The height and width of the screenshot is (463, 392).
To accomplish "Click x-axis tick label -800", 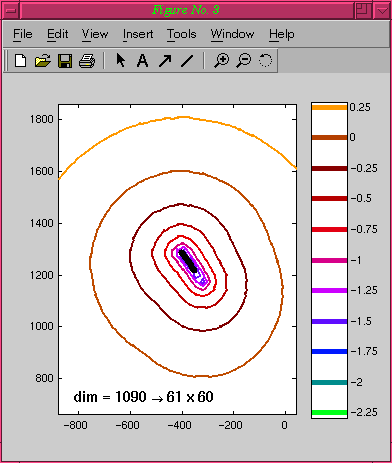I will [x=76, y=425].
